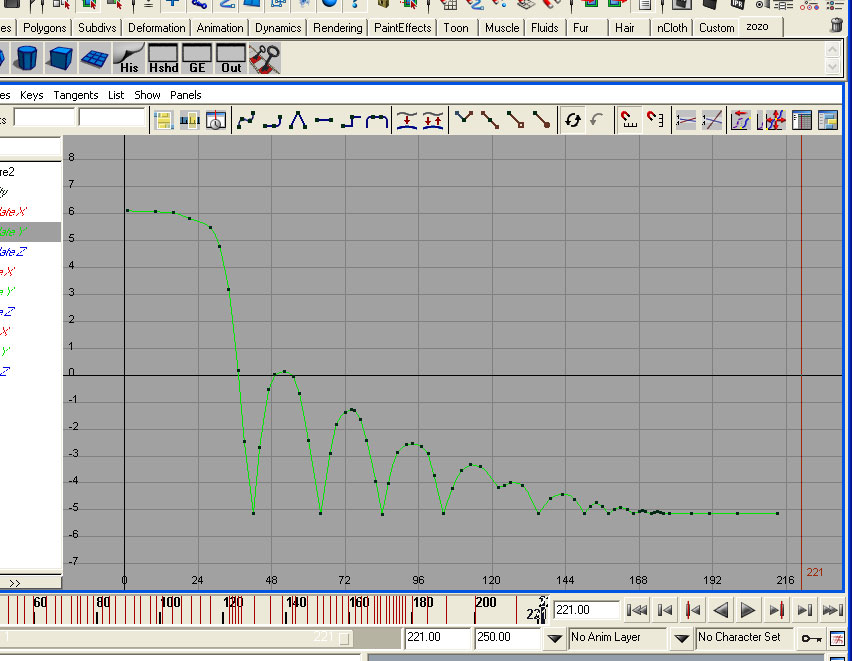Open the Panels menu
Image resolution: width=852 pixels, height=661 pixels.
click(x=186, y=95)
